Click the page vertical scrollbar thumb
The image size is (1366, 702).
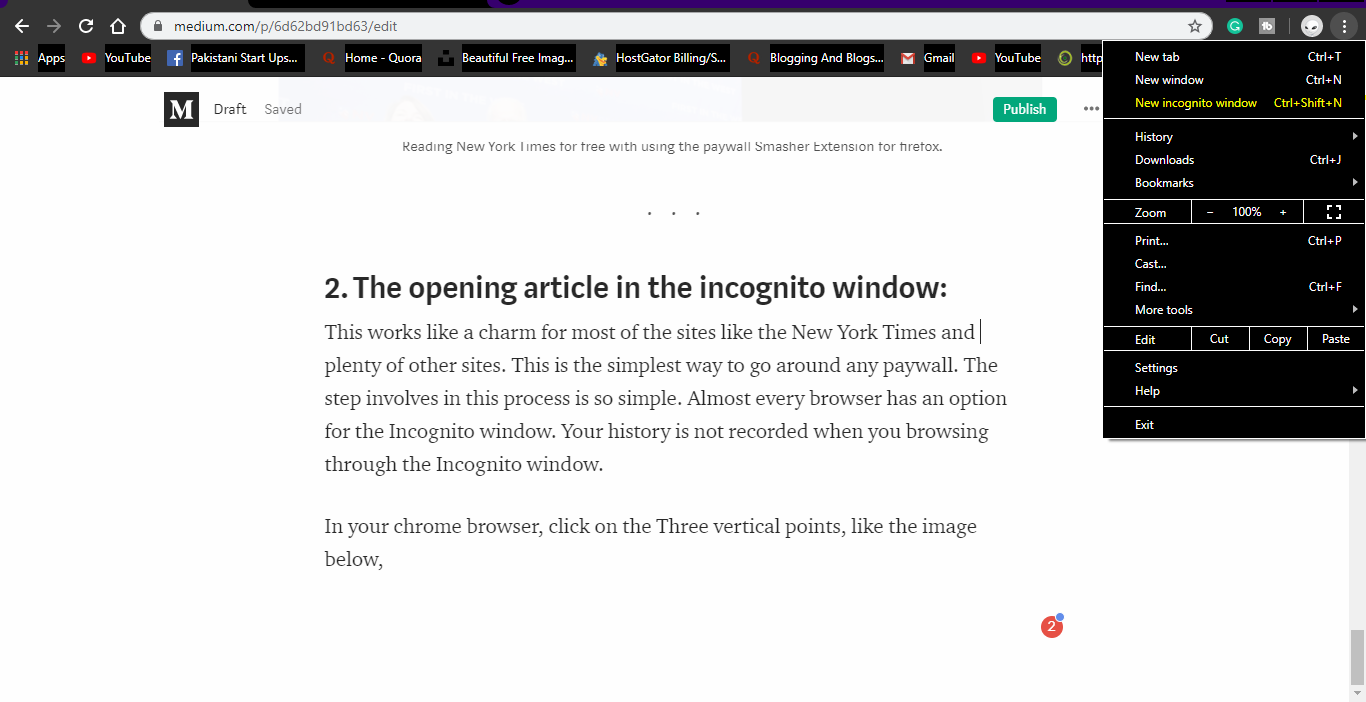(1357, 655)
